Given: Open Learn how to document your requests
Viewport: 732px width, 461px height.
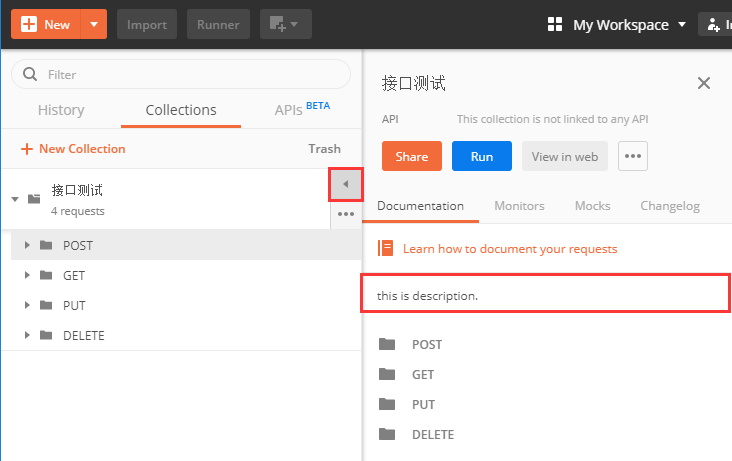Looking at the screenshot, I should point(510,249).
